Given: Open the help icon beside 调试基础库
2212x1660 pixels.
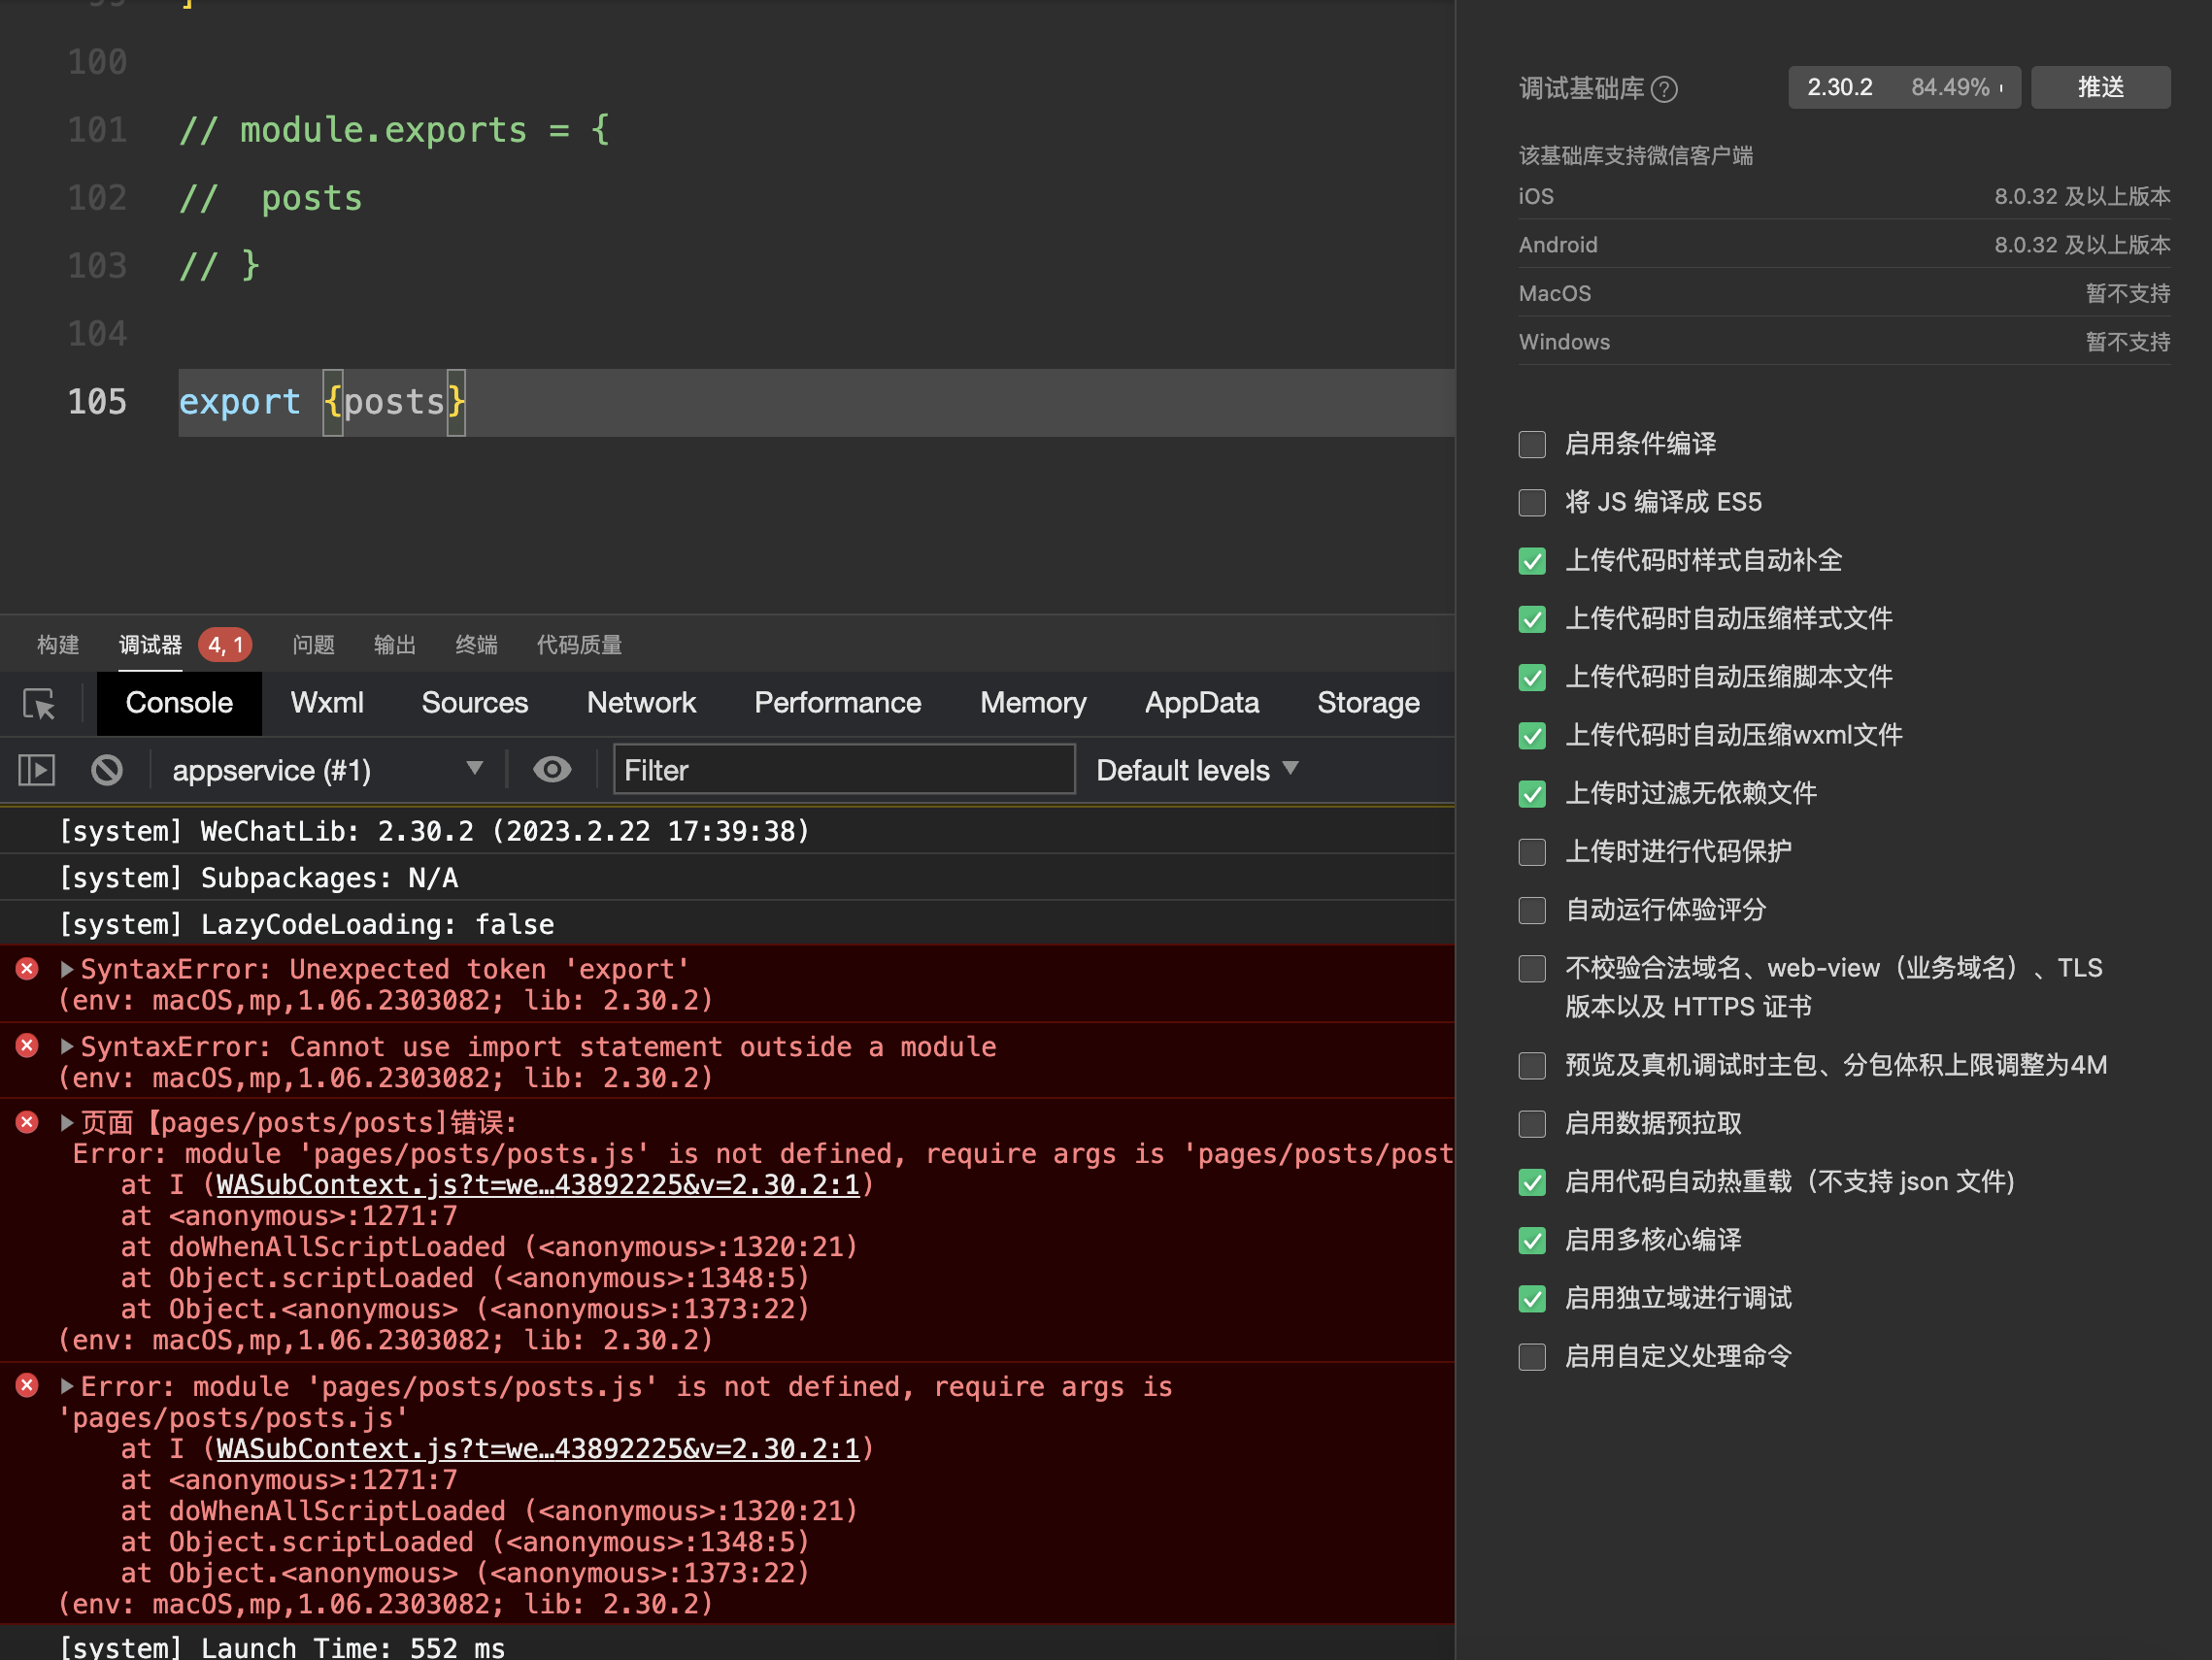Looking at the screenshot, I should coord(1665,89).
